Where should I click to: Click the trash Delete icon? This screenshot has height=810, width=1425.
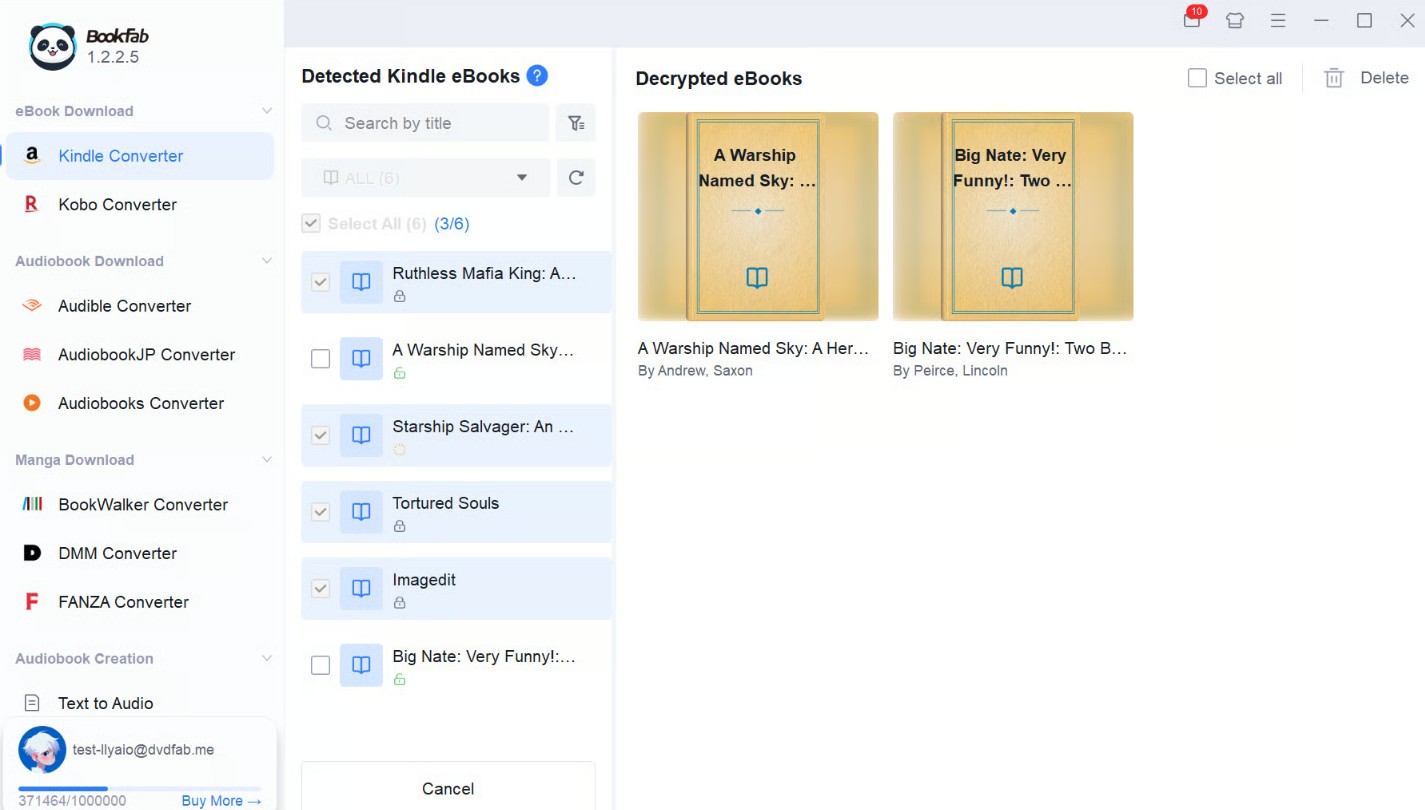[1334, 78]
